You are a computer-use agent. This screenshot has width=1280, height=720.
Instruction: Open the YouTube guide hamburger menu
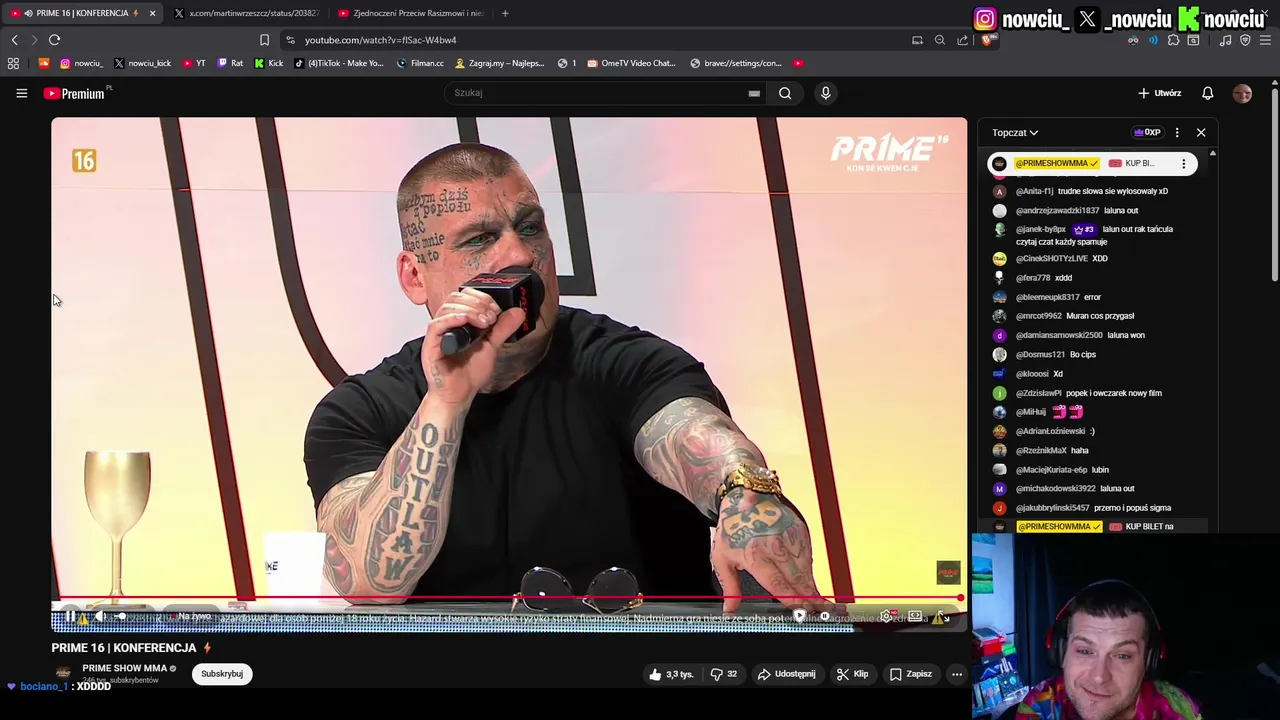tap(21, 93)
